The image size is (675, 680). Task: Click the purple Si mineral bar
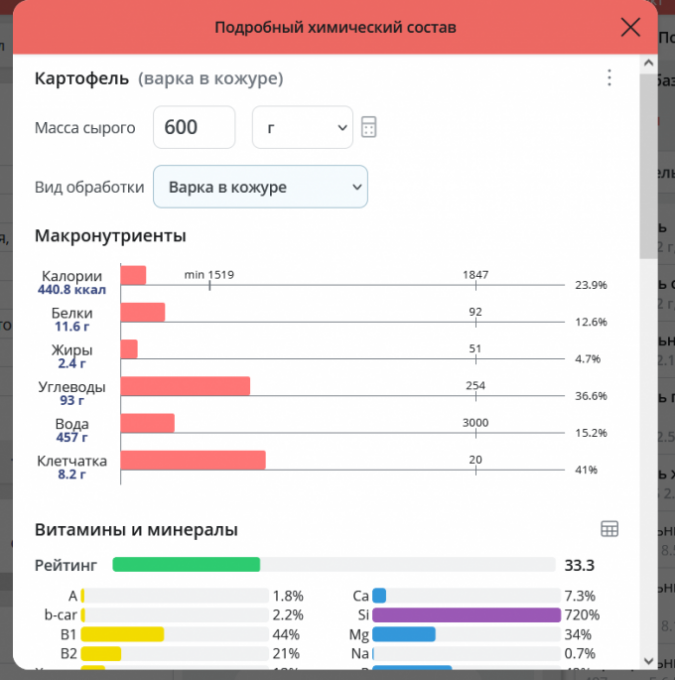coord(466,615)
